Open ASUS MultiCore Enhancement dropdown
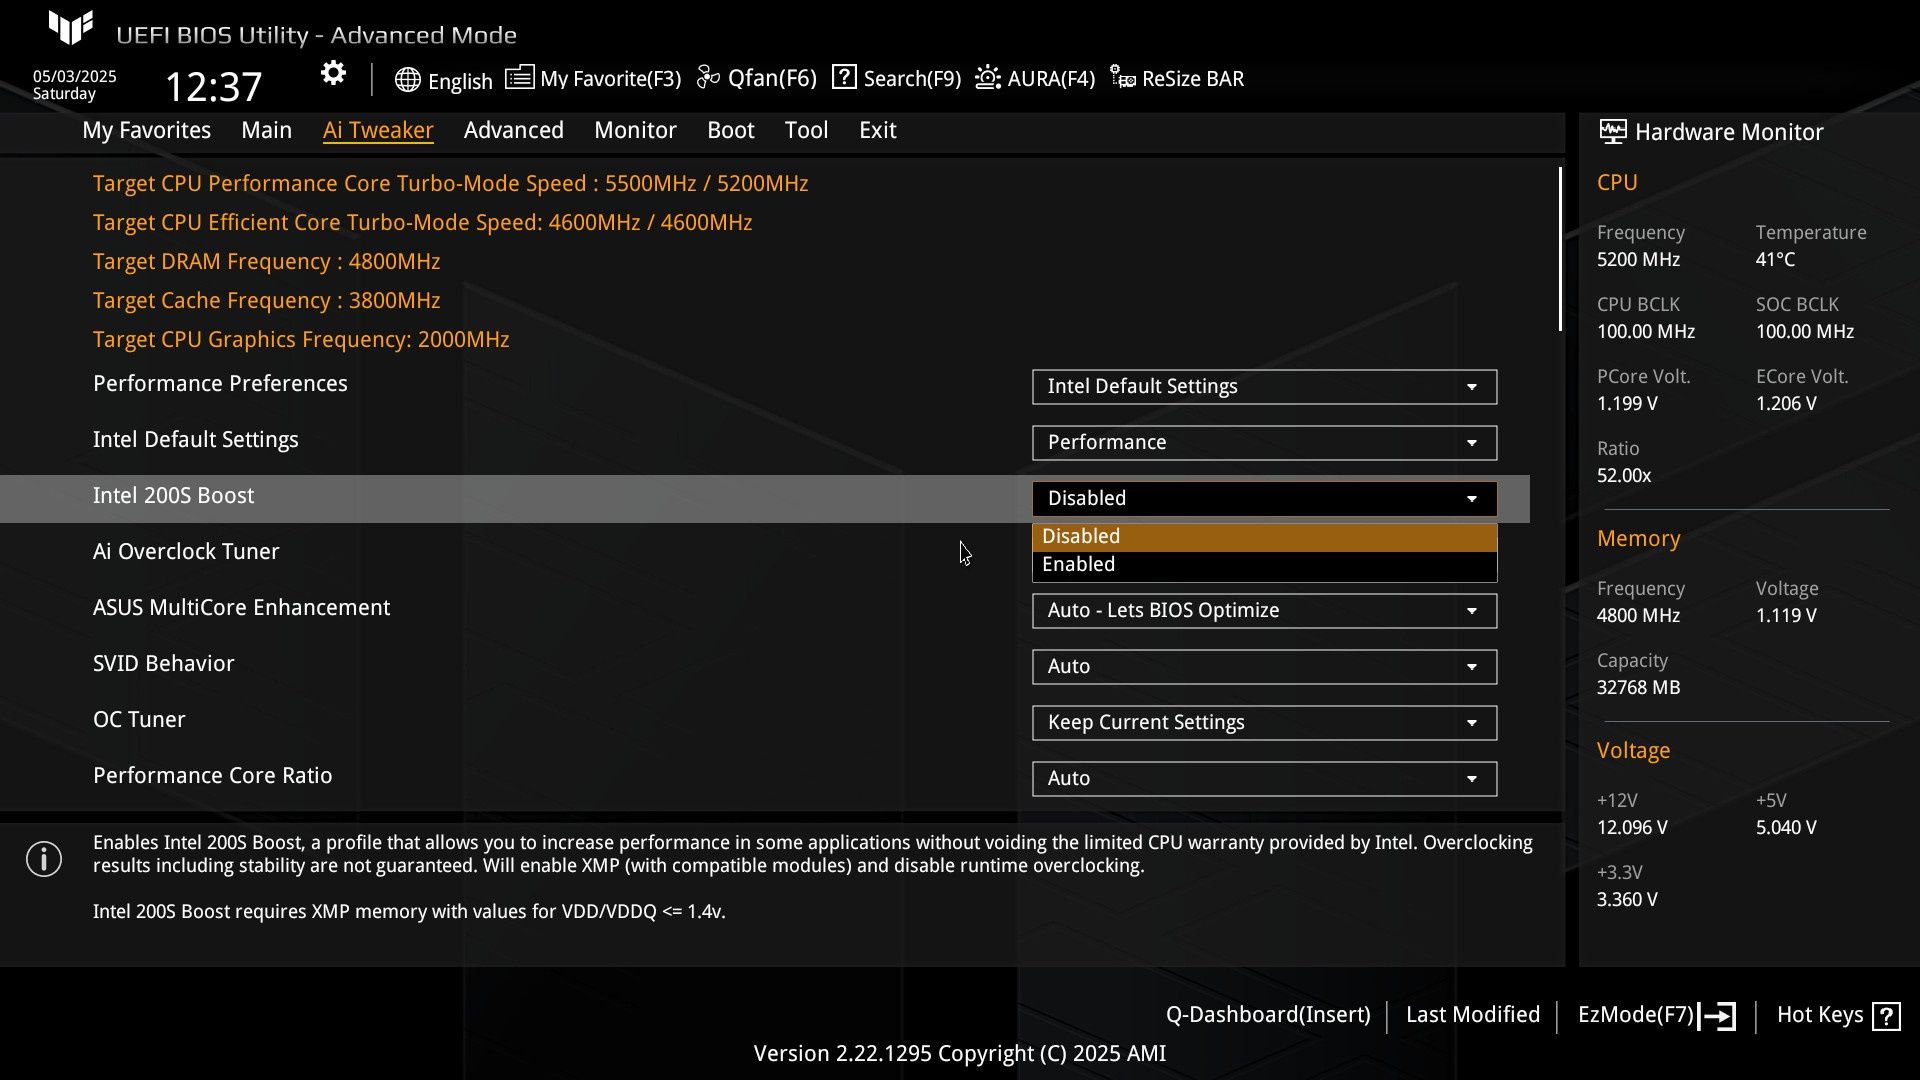 (x=1264, y=611)
